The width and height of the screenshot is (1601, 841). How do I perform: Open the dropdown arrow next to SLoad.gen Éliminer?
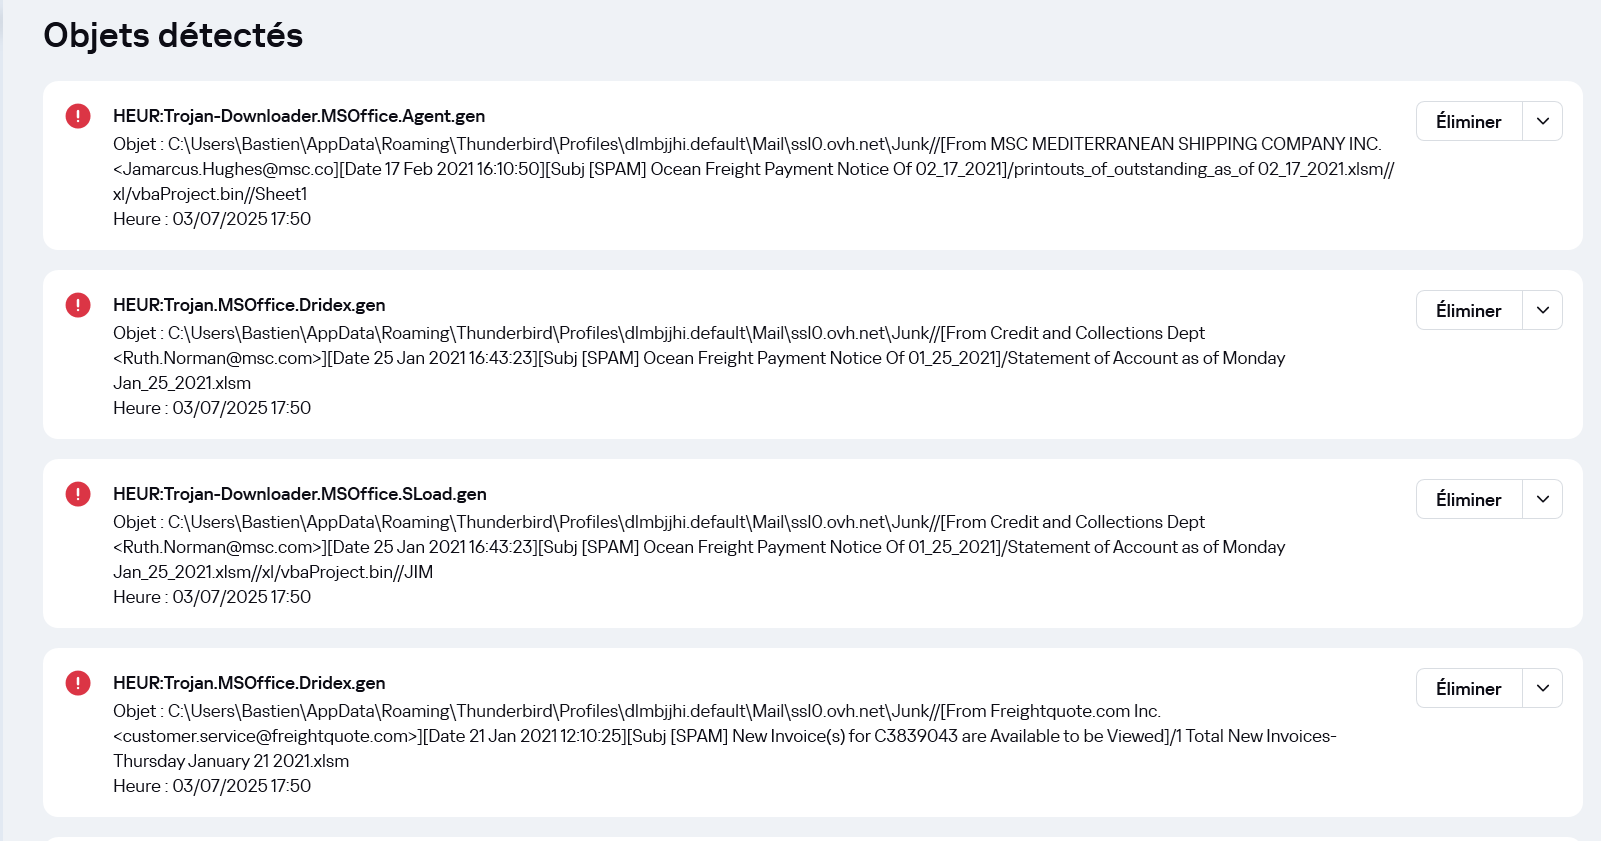(x=1543, y=499)
